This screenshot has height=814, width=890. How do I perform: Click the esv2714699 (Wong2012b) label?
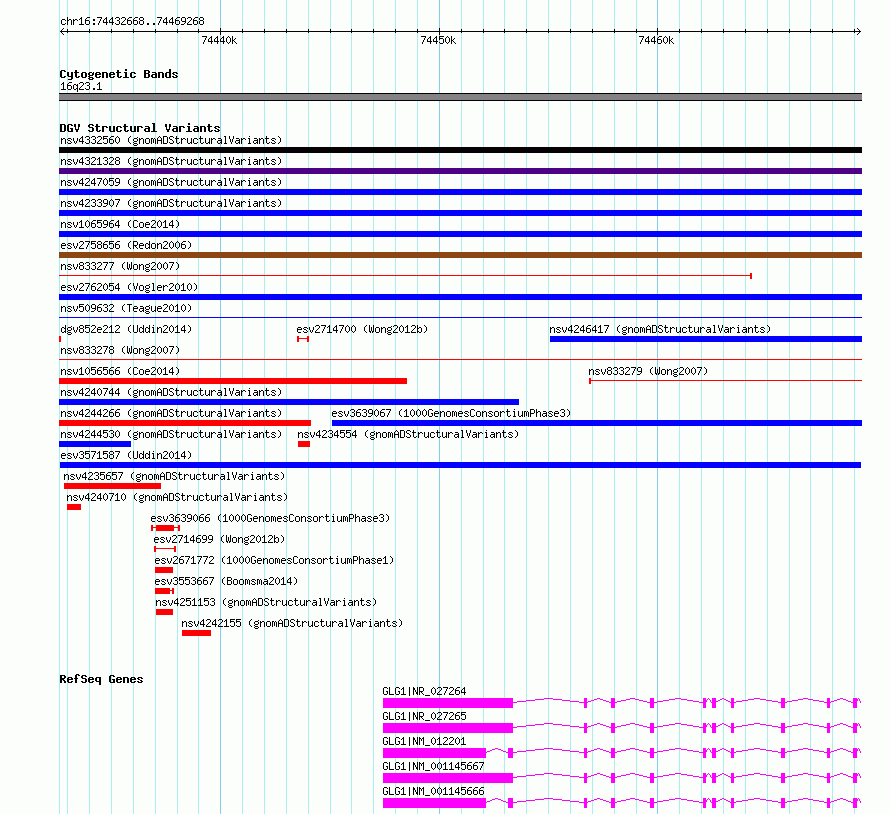(x=219, y=539)
